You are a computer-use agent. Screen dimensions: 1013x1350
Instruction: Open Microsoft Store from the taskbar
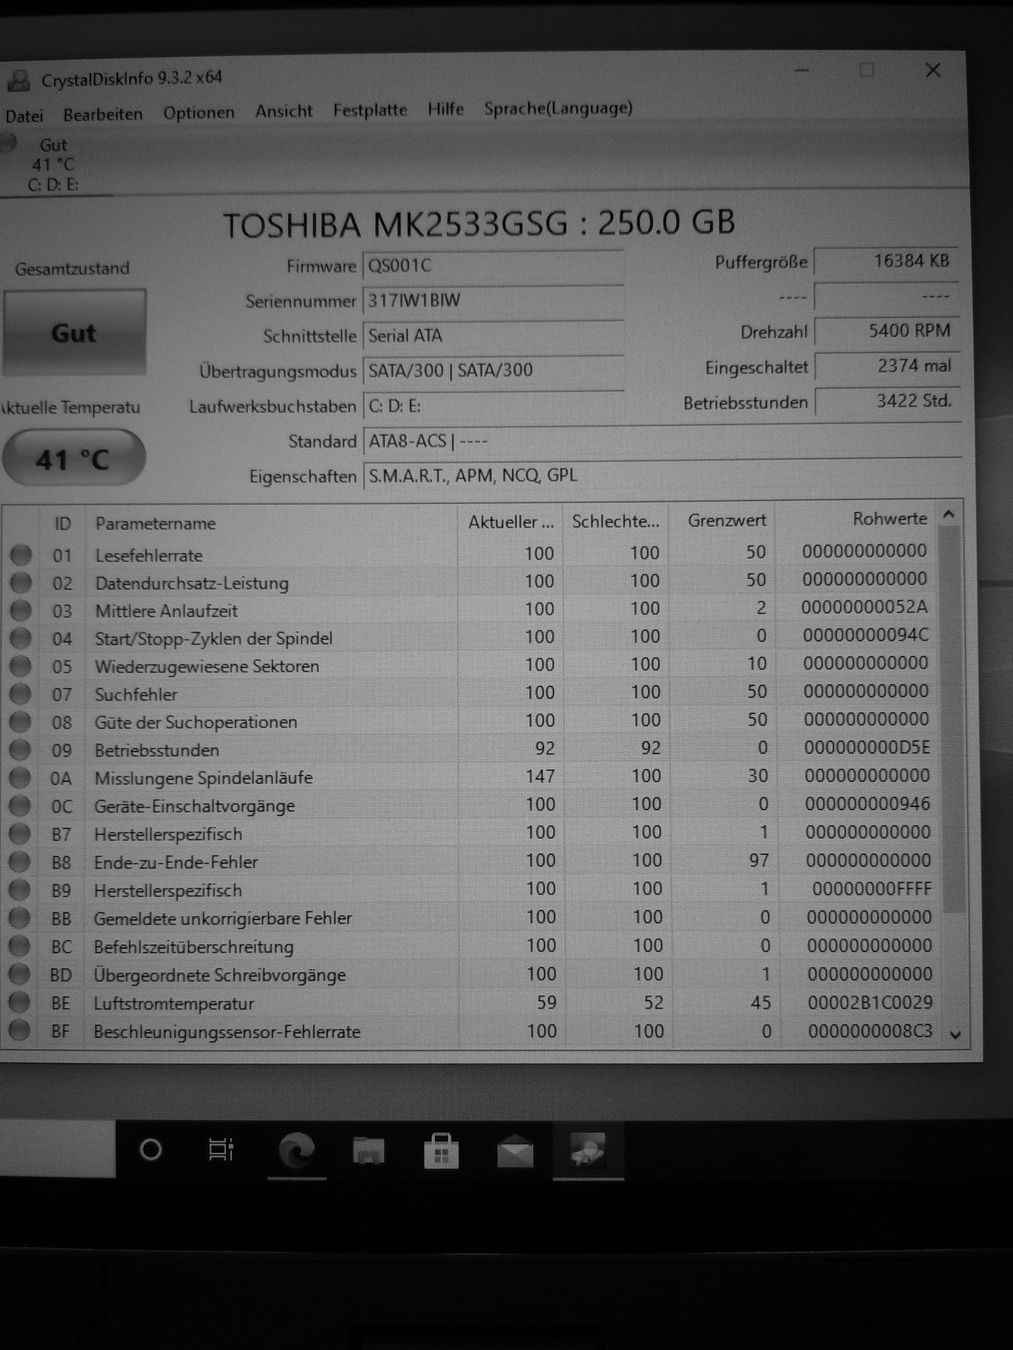pyautogui.click(x=441, y=1152)
